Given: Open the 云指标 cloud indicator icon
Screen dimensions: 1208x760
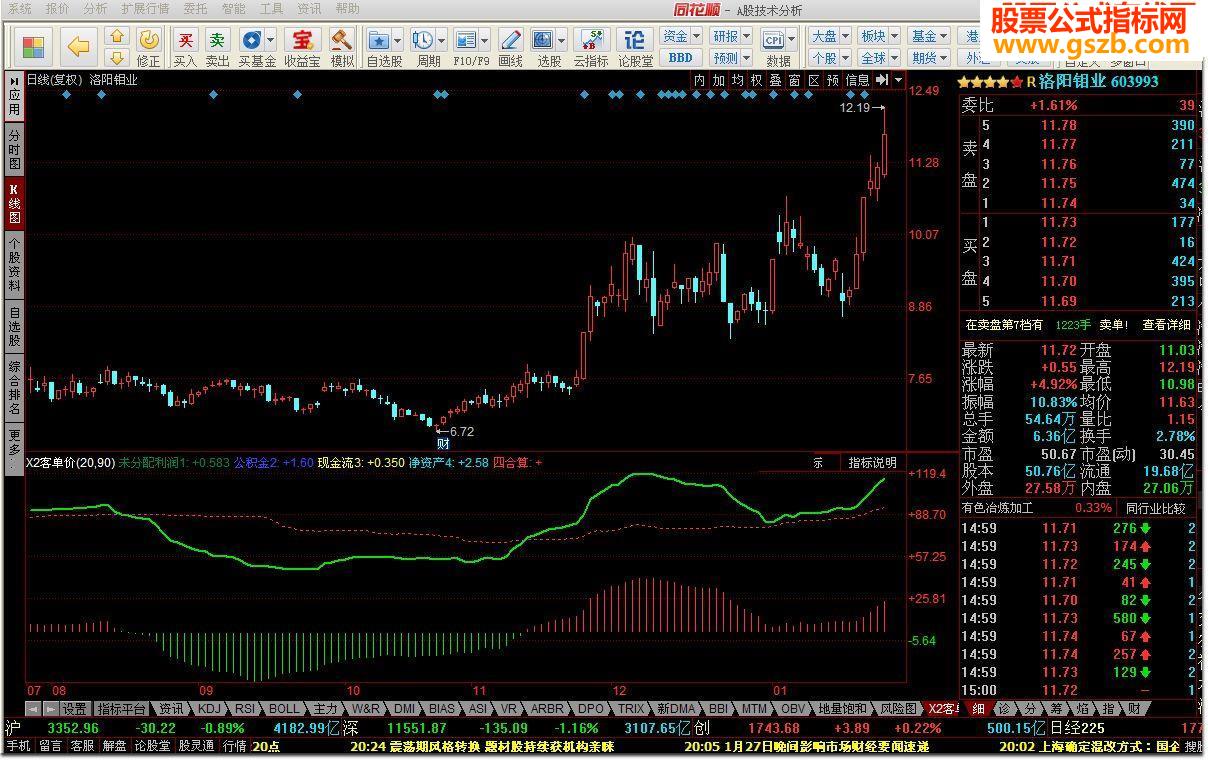Looking at the screenshot, I should coord(591,39).
